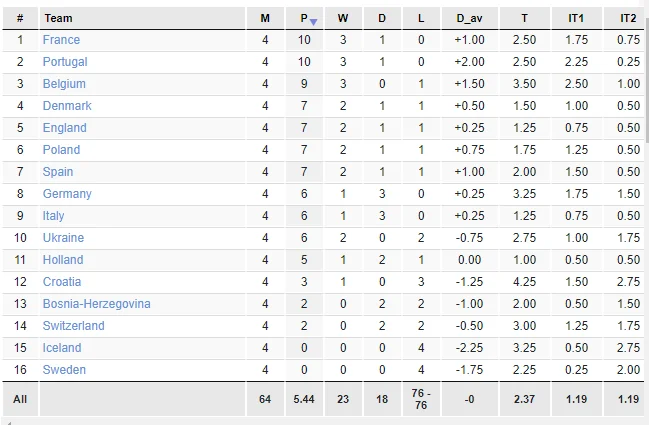Sort table by T totals header
Screen dimensions: 649x425
click(525, 18)
